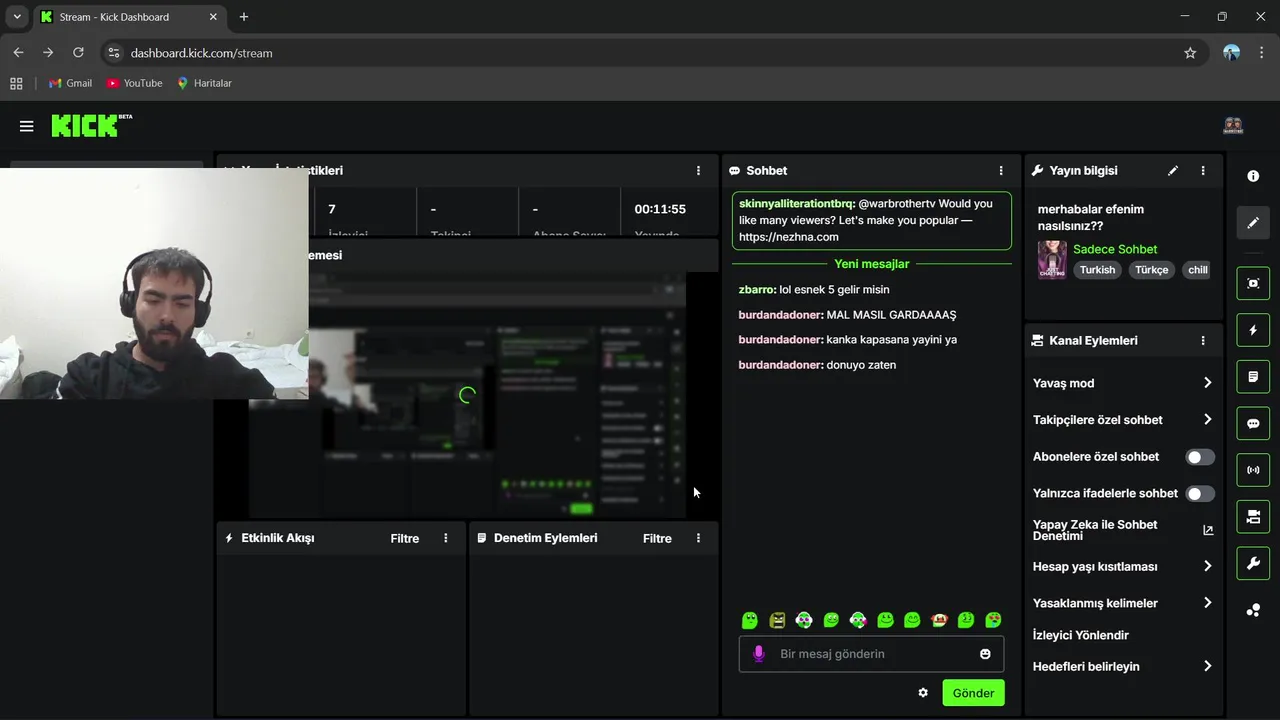Expand Takipçilere özel sohbet options
This screenshot has height=720, width=1280.
click(1123, 420)
